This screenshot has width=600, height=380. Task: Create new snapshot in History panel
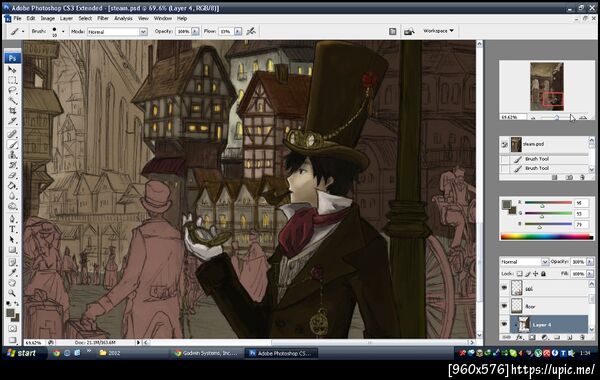point(569,178)
